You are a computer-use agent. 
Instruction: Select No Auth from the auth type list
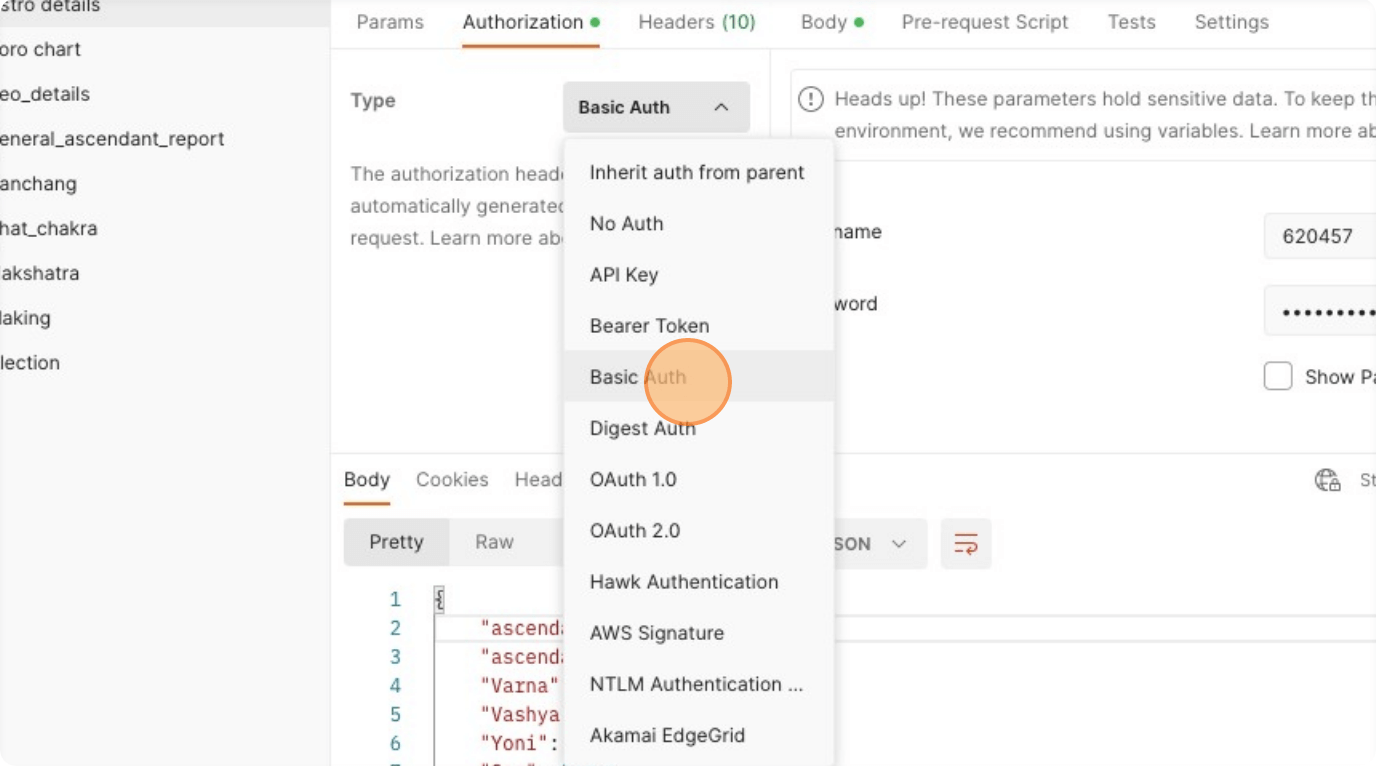pyautogui.click(x=625, y=223)
